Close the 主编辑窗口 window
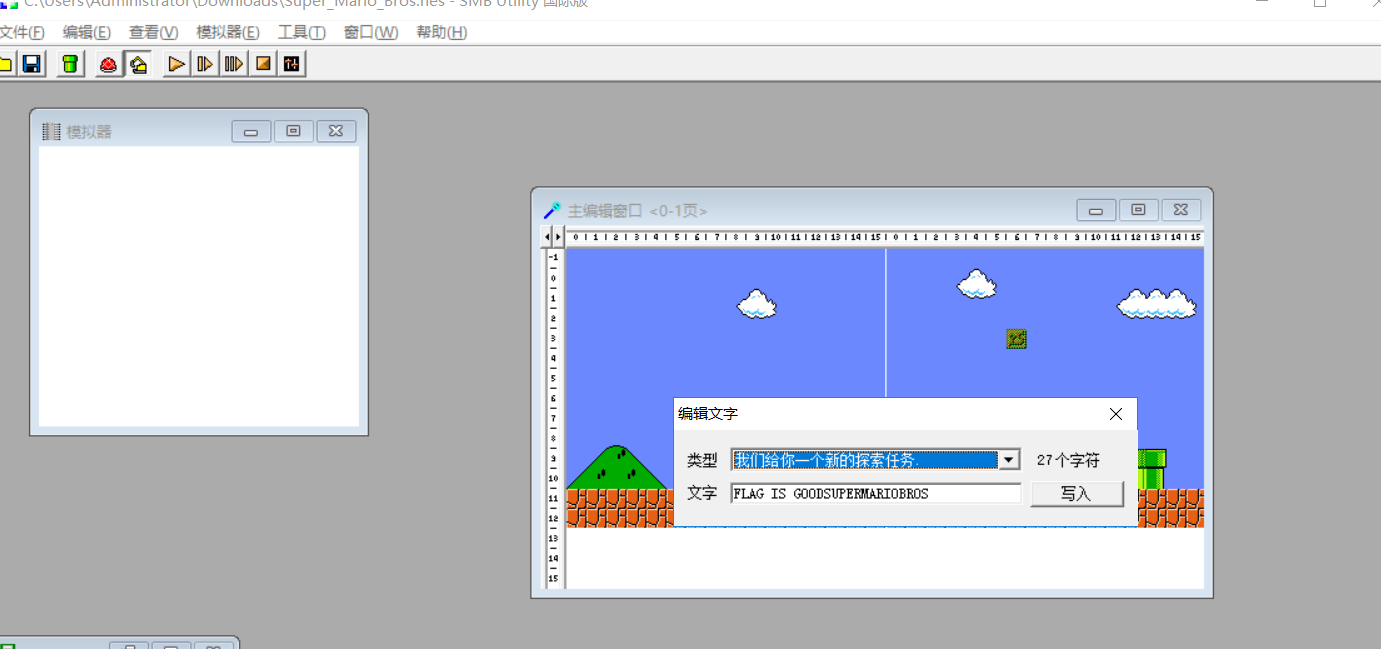Image resolution: width=1381 pixels, height=649 pixels. click(1181, 210)
